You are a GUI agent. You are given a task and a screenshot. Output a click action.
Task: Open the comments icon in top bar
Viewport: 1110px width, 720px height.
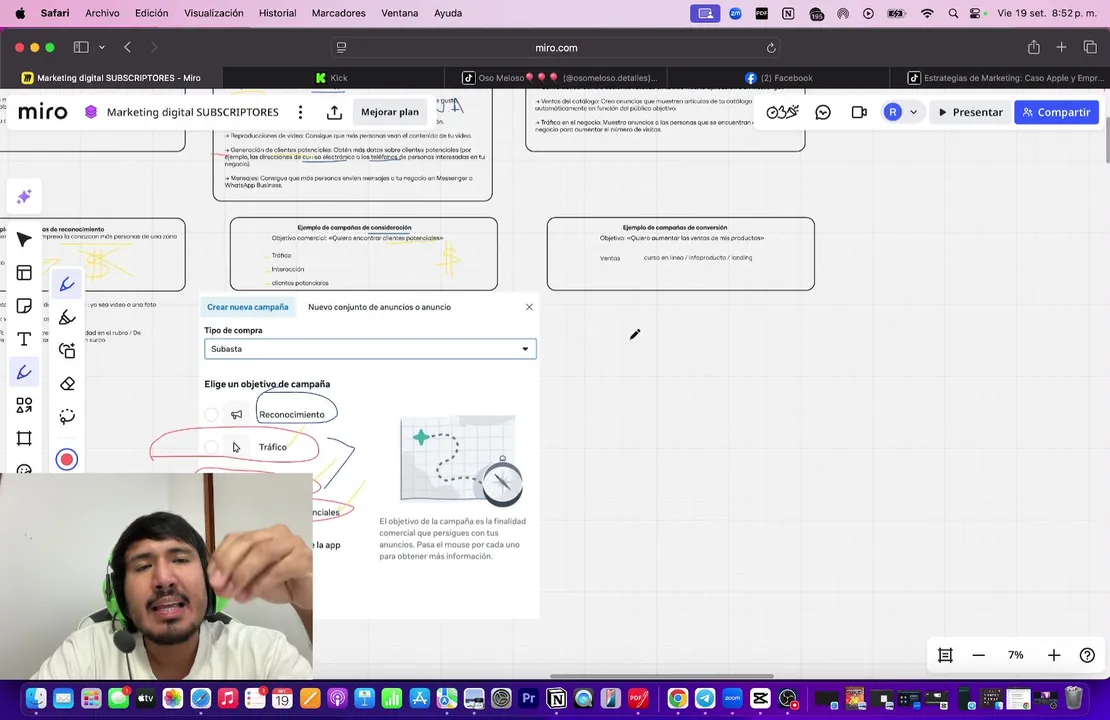tap(823, 112)
